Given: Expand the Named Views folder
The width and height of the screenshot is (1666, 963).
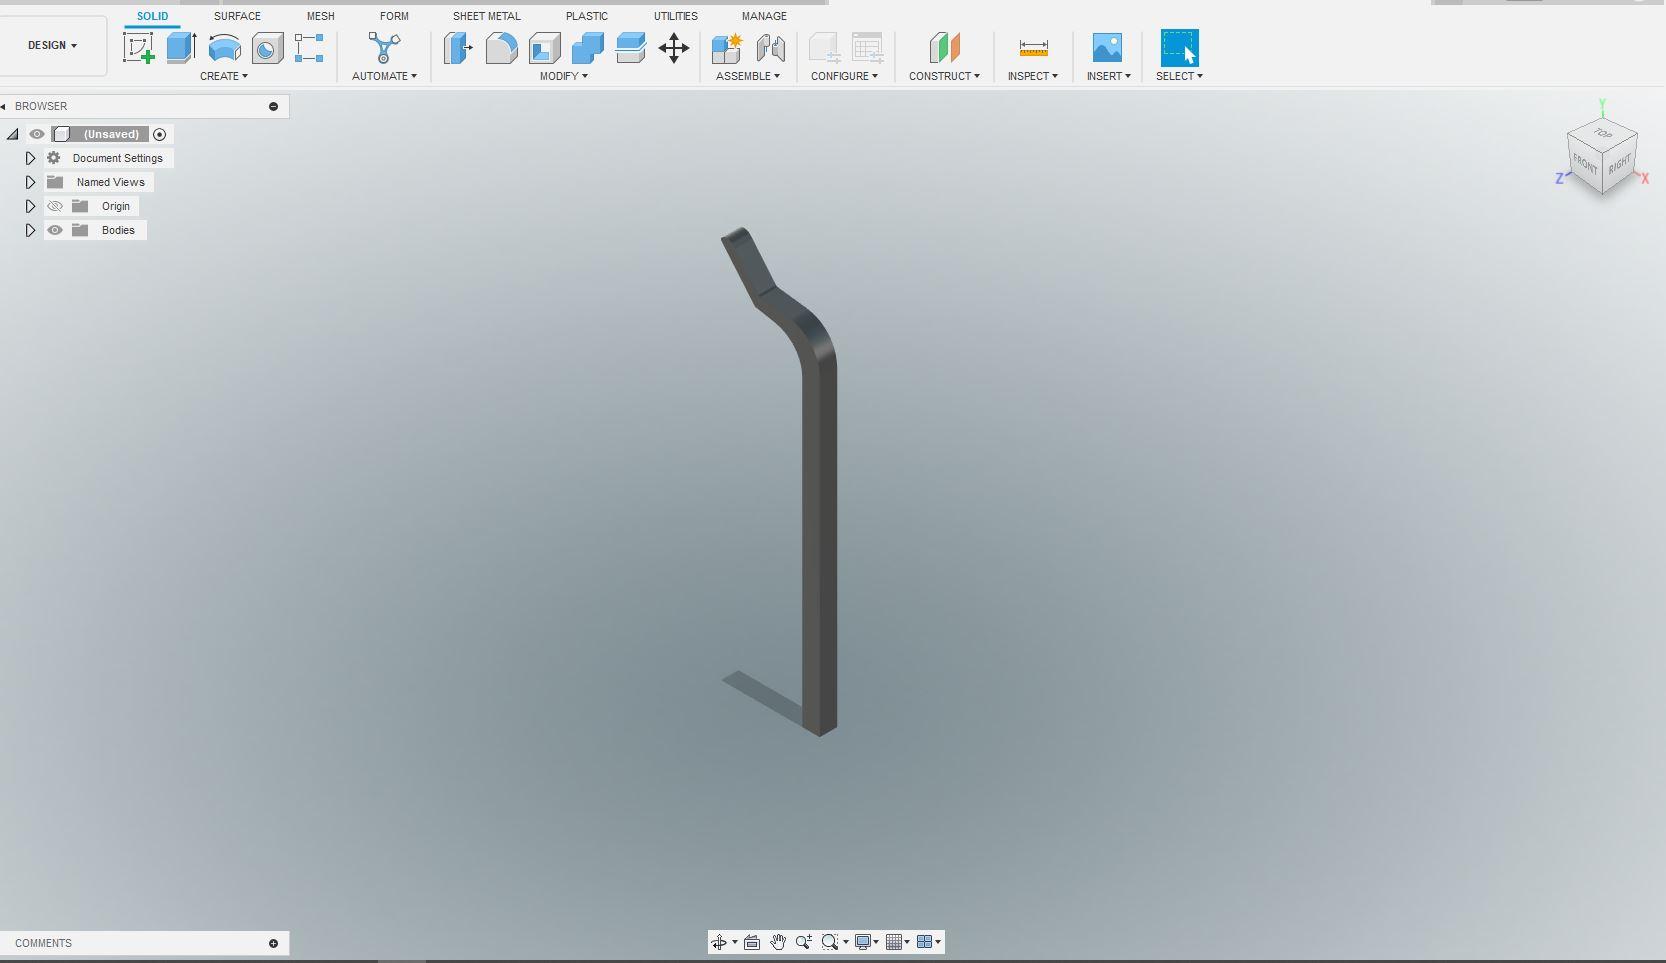Looking at the screenshot, I should 30,182.
